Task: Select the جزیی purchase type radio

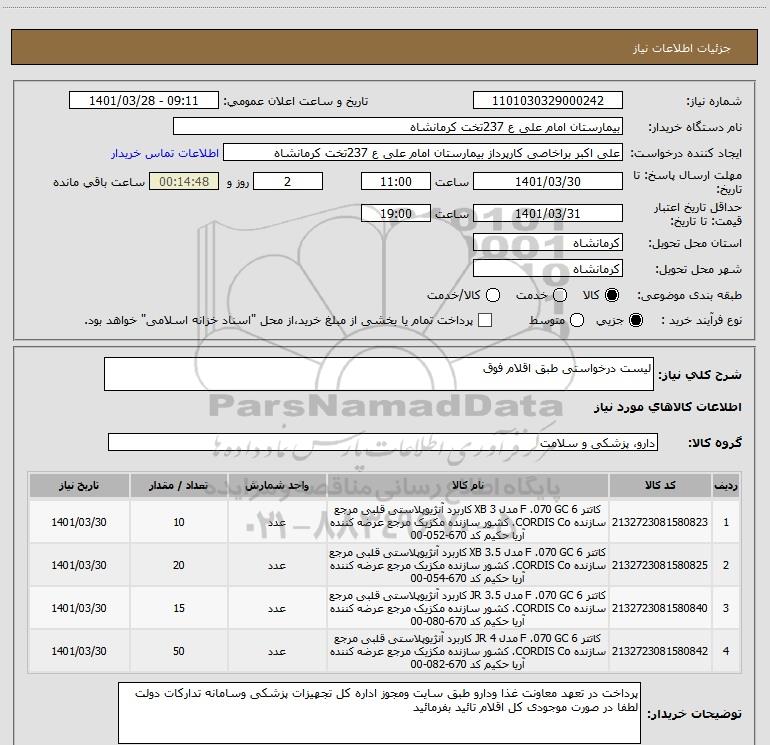Action: pyautogui.click(x=635, y=321)
